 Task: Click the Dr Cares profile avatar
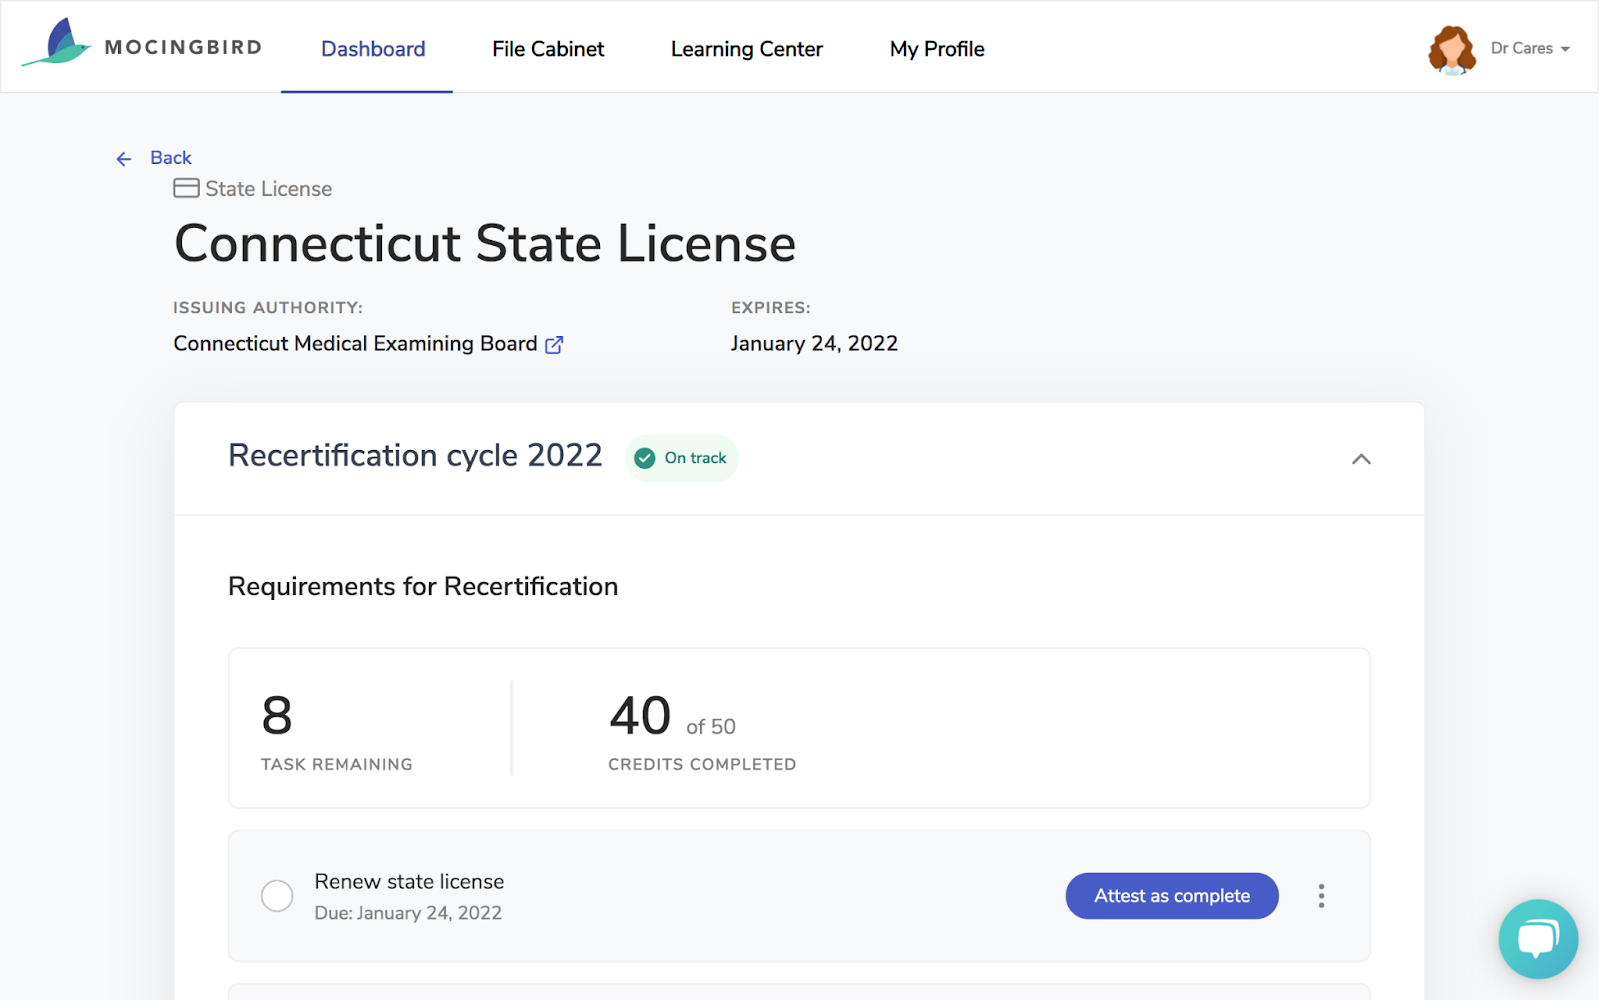click(x=1451, y=49)
